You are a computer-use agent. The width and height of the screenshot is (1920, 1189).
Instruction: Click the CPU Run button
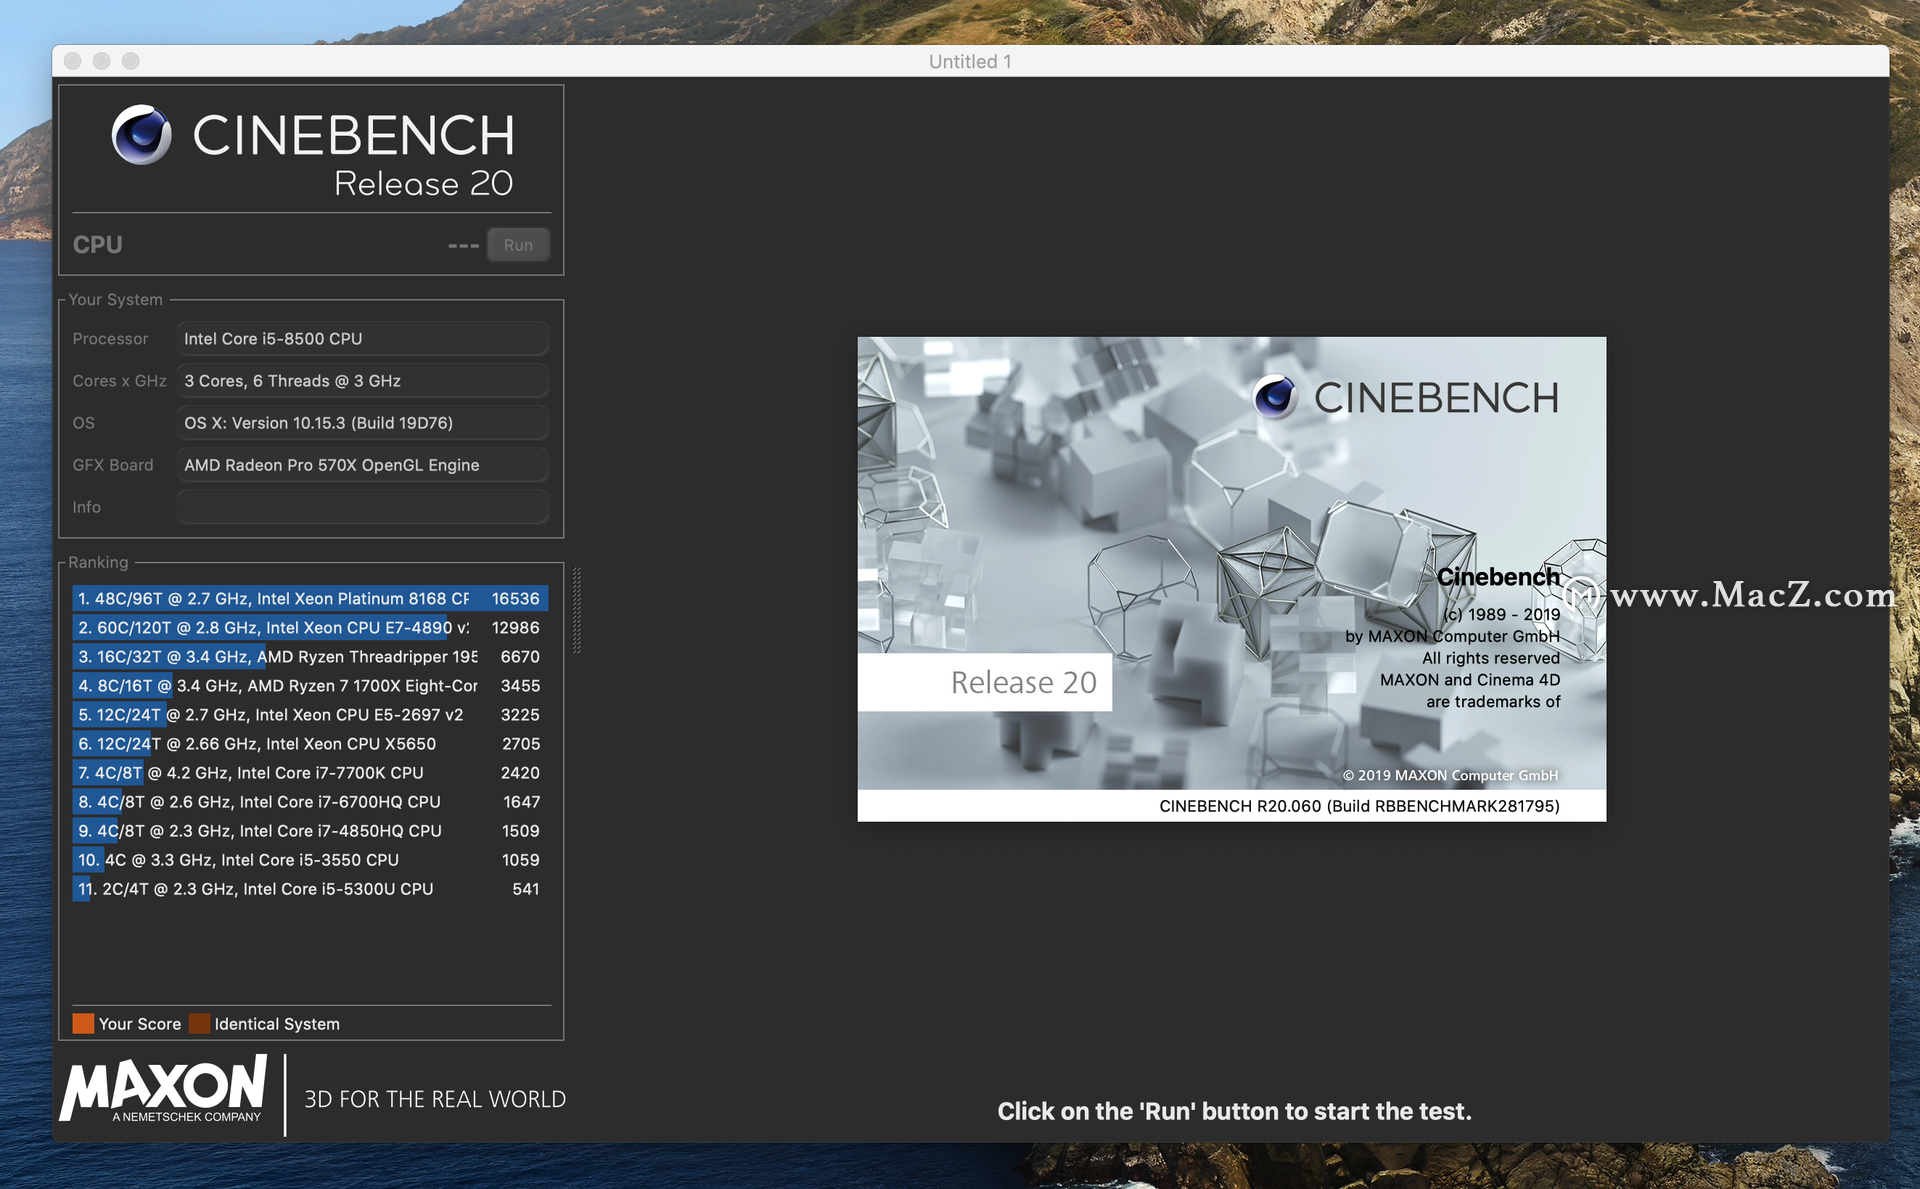click(518, 245)
